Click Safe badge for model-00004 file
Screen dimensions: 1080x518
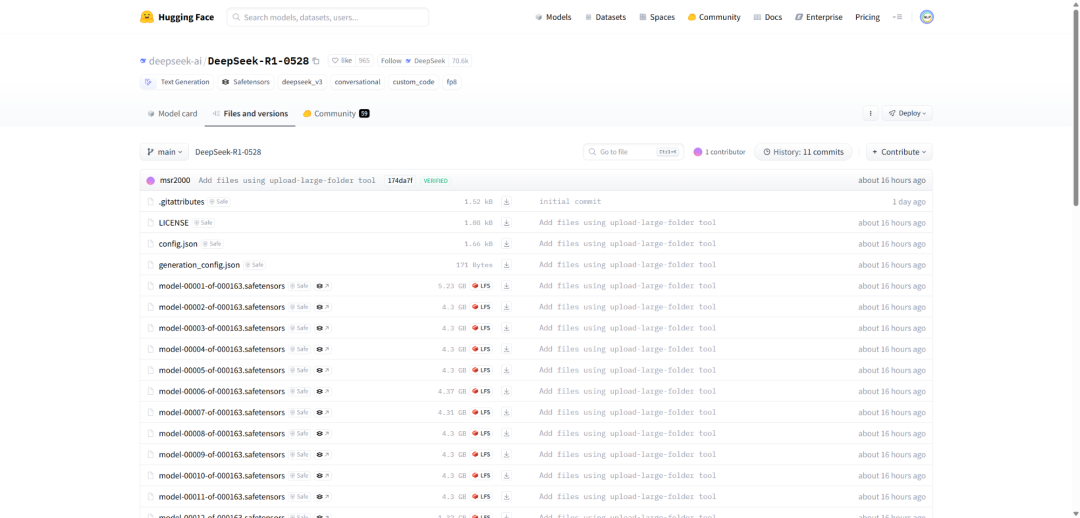[300, 349]
